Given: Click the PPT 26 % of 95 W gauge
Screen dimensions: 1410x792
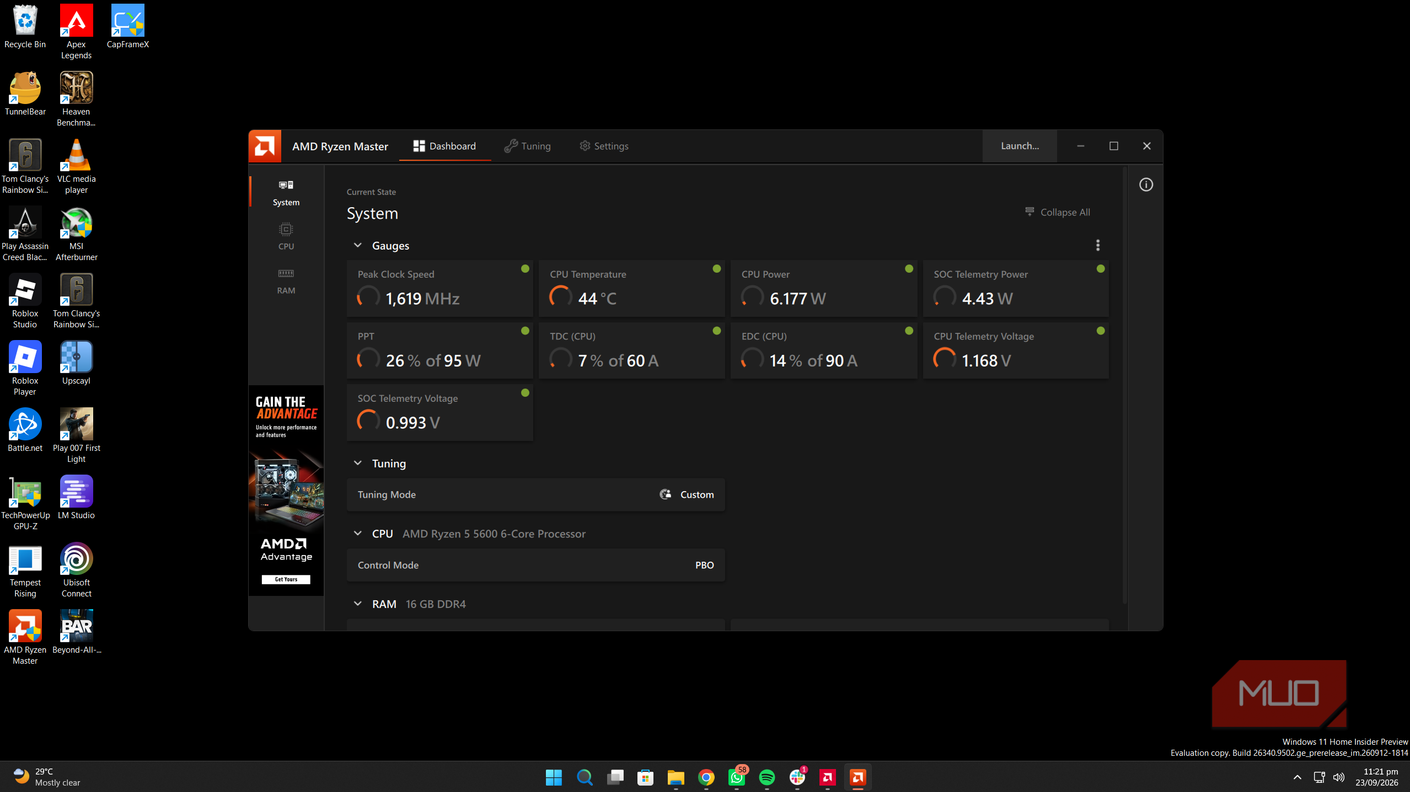Looking at the screenshot, I should point(440,351).
